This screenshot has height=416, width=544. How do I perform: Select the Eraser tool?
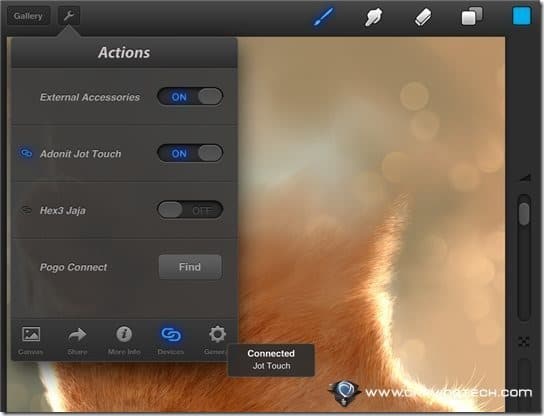point(423,17)
